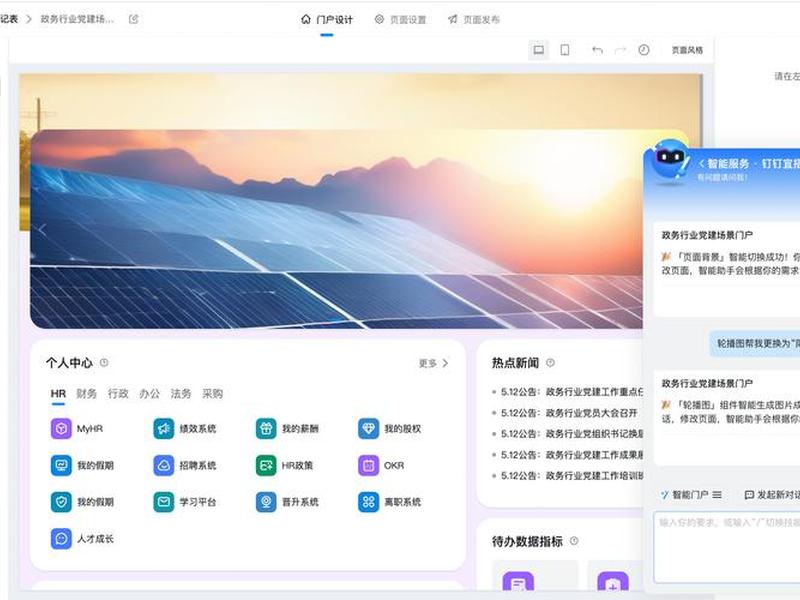Click info icon beside 个人中心
Screen dimensions: 800x600
coord(104,362)
